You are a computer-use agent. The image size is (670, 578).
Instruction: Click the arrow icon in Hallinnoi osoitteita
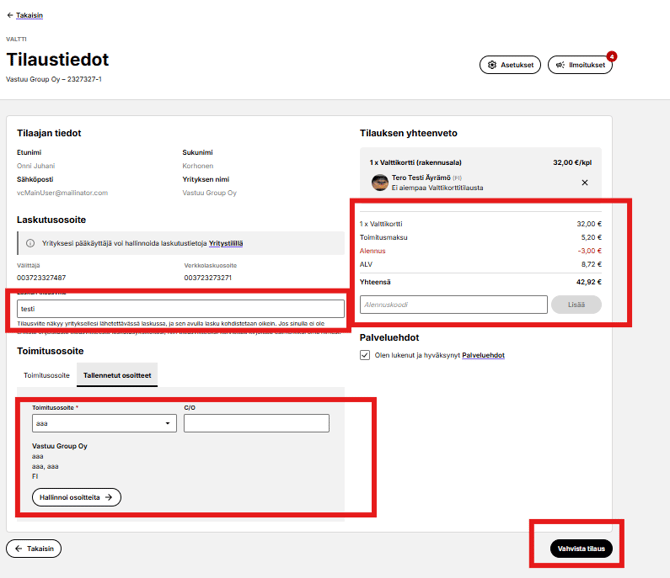[109, 497]
